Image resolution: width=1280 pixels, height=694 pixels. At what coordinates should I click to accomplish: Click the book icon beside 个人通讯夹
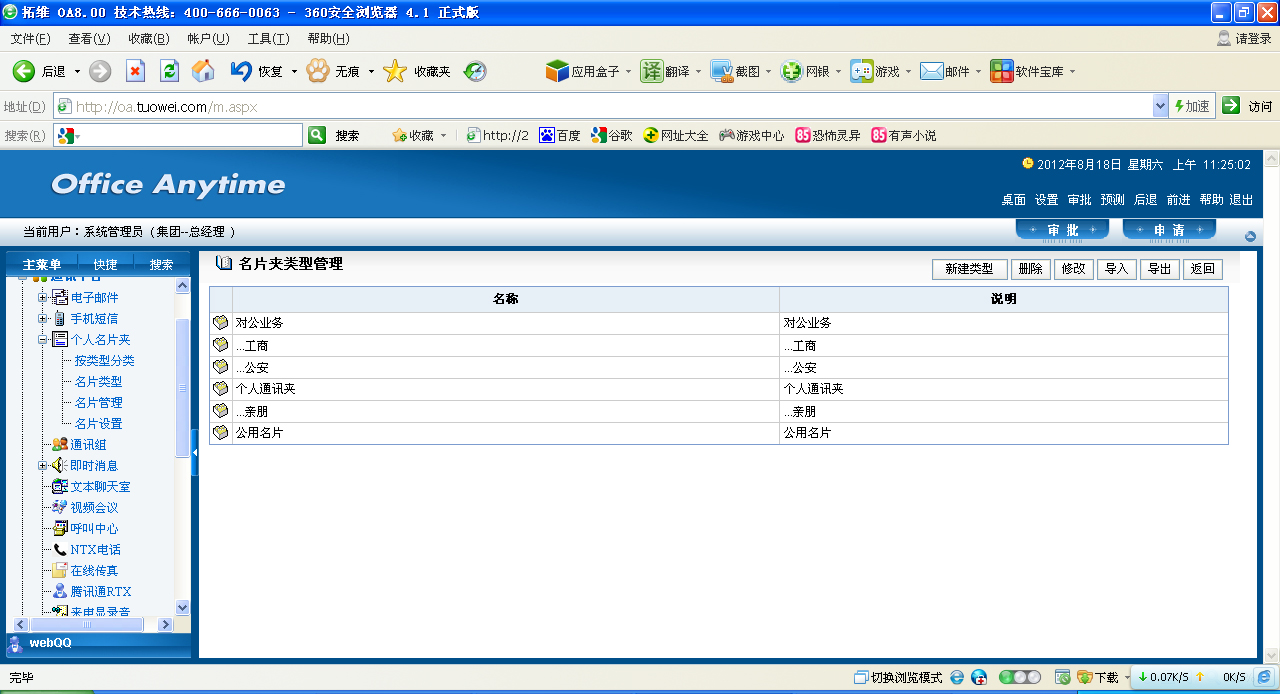(221, 389)
